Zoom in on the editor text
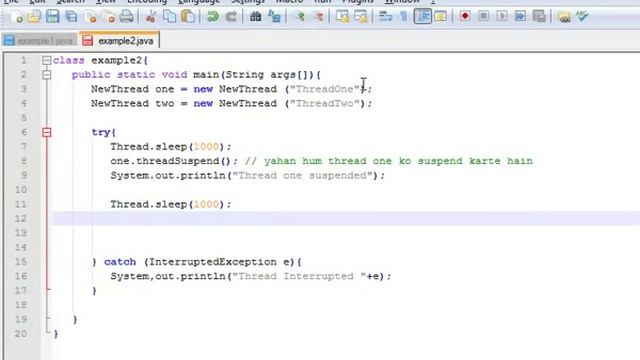The image size is (640, 360). coord(300,17)
